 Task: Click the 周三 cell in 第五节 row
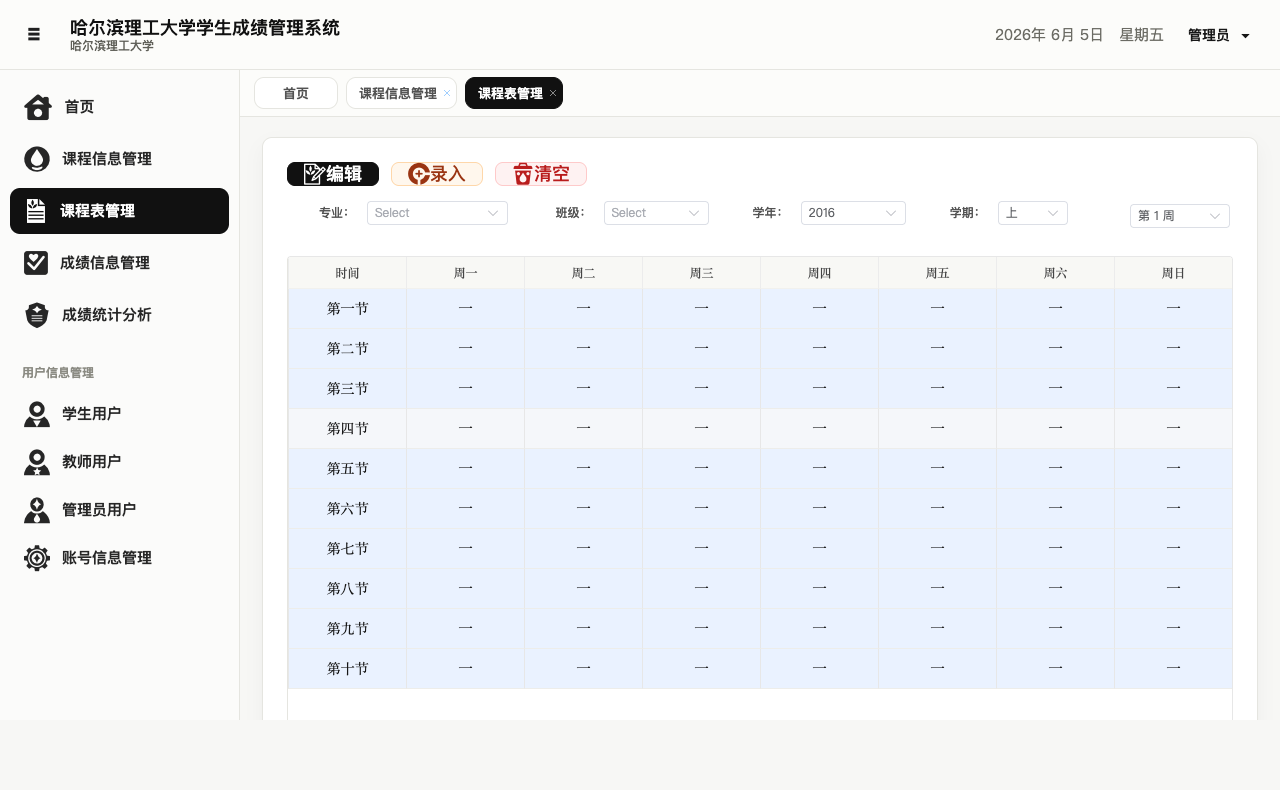click(702, 469)
